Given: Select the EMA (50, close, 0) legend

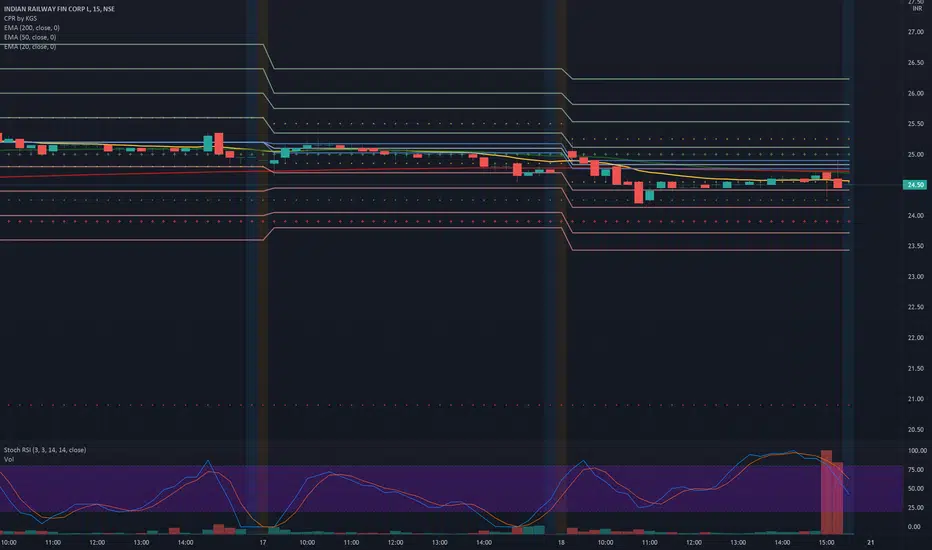Looking at the screenshot, I should tap(30, 37).
